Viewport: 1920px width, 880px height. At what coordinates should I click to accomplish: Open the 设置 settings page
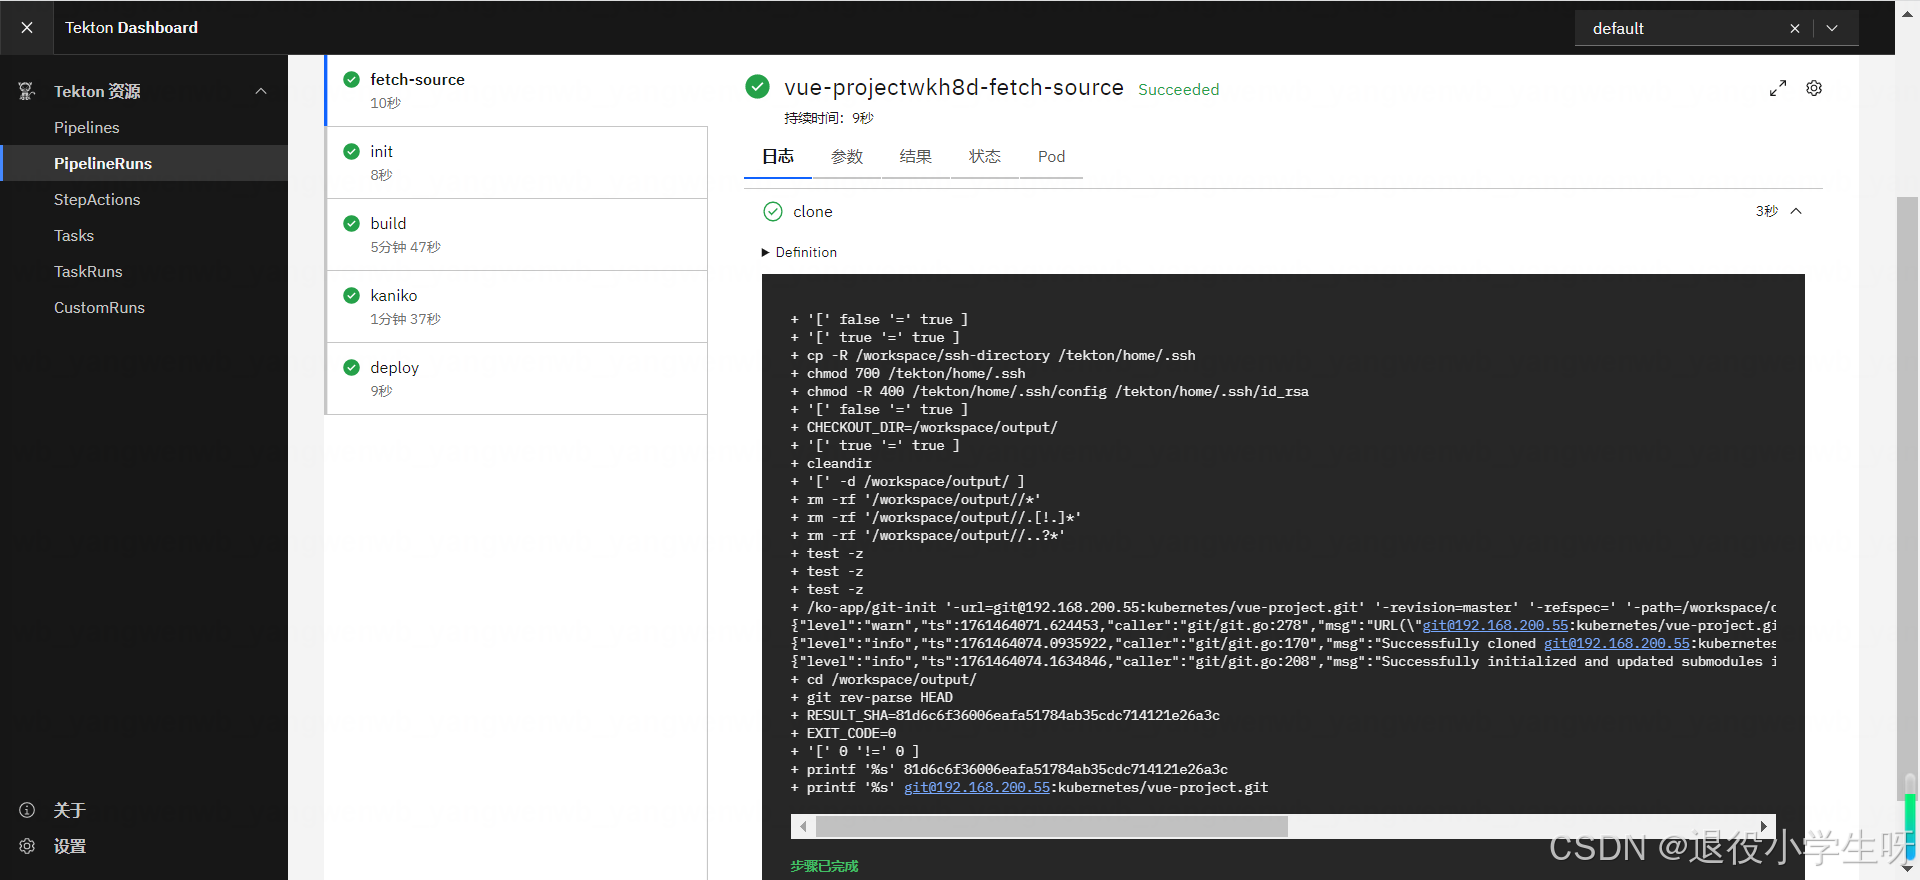pyautogui.click(x=70, y=846)
